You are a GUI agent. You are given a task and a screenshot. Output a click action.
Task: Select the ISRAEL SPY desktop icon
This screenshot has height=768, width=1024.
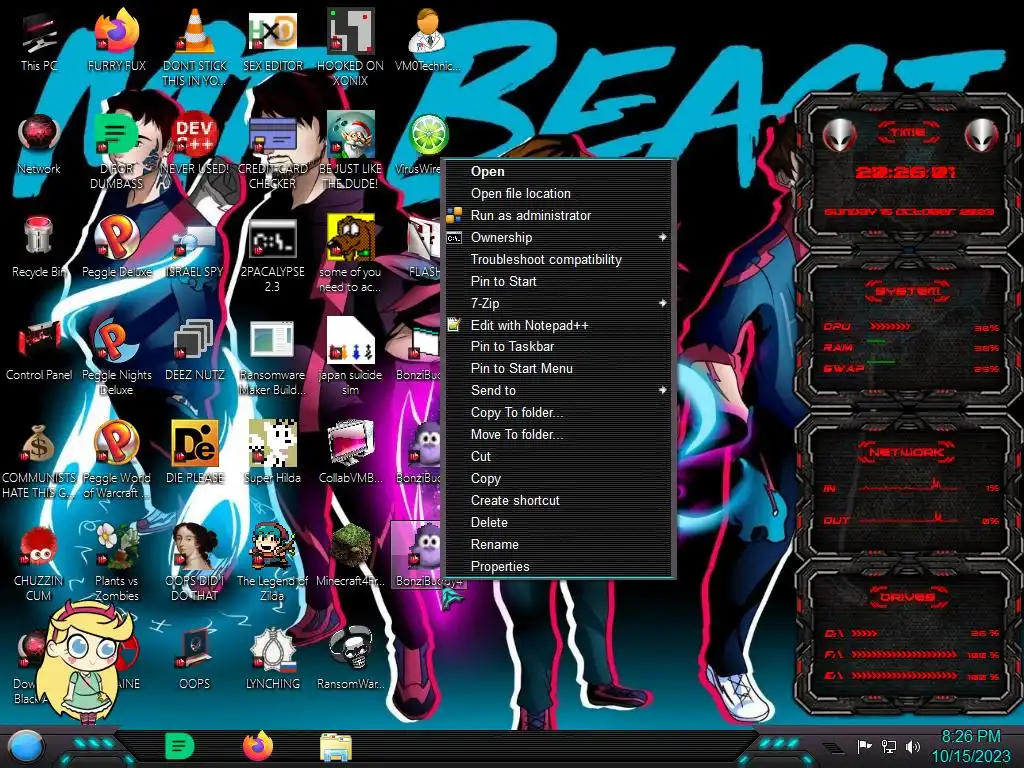[195, 251]
